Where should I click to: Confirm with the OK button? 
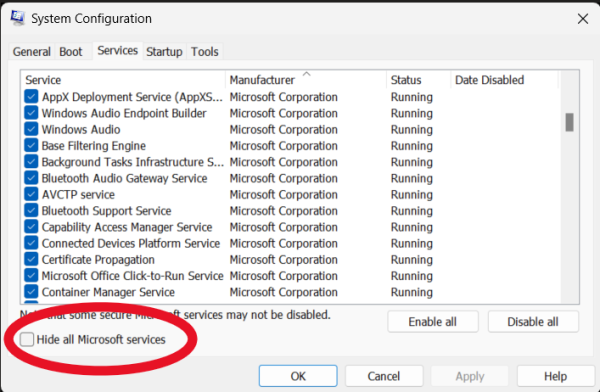[298, 376]
